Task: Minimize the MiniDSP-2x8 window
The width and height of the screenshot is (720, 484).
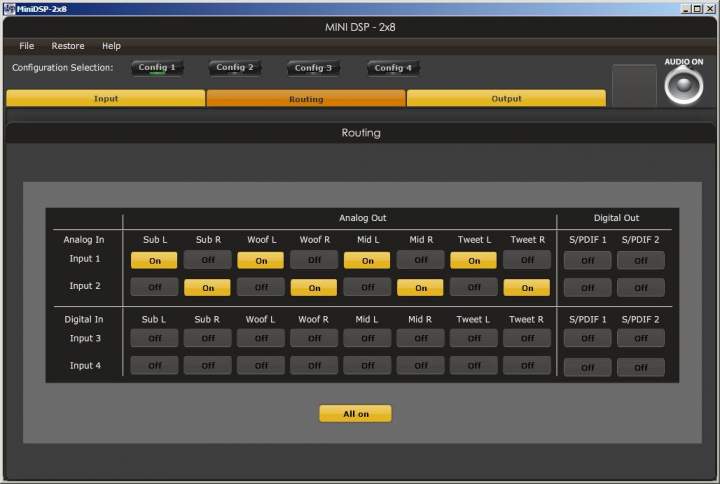Action: 686,9
